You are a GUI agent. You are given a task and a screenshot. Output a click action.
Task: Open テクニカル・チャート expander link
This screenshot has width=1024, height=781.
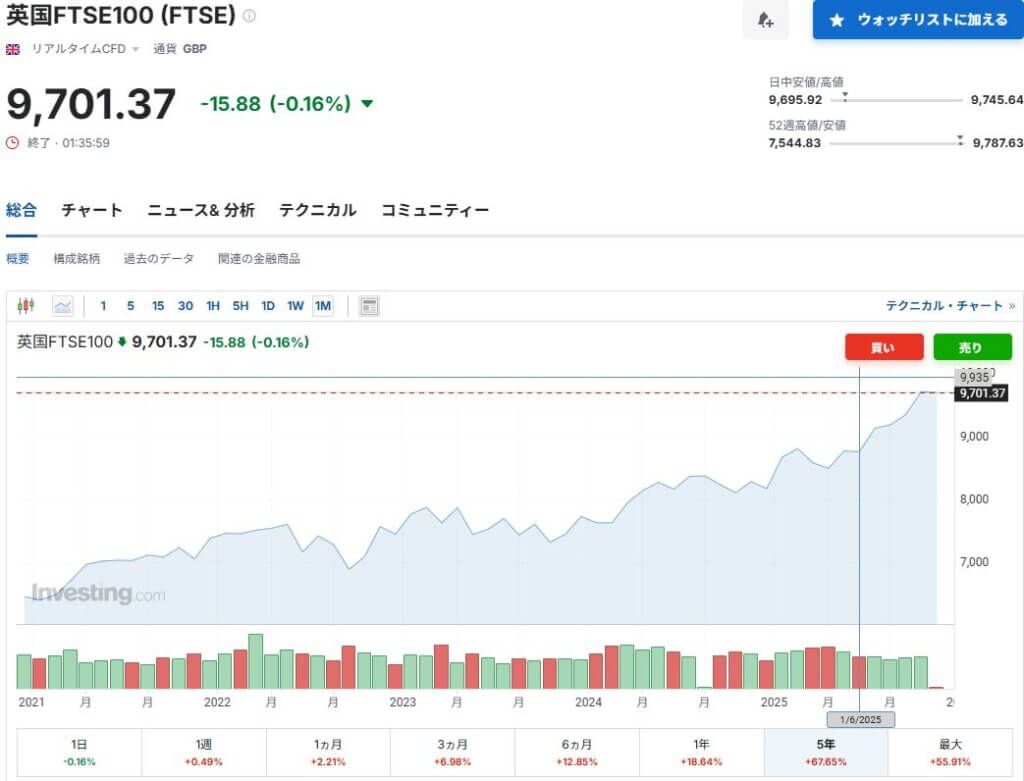tap(950, 306)
